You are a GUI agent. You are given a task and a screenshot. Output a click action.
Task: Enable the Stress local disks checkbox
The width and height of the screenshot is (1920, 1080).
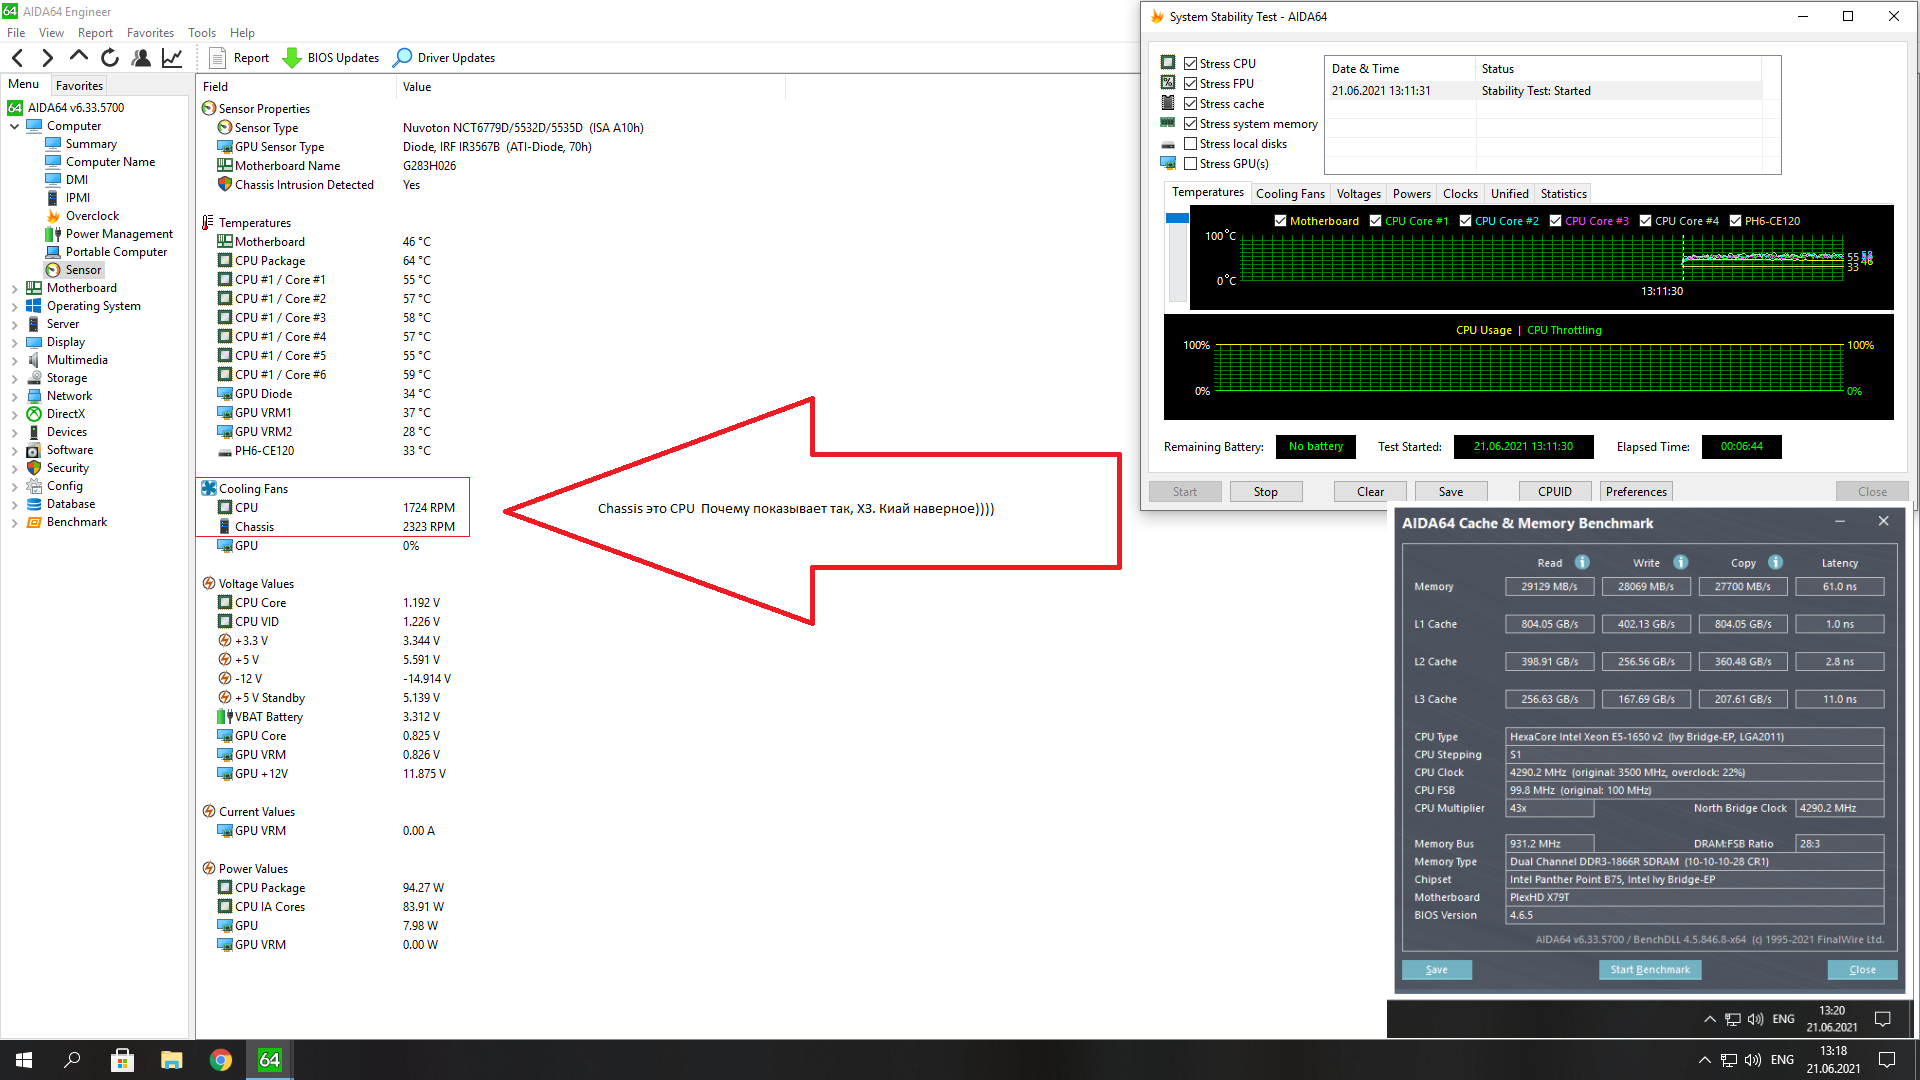tap(1190, 143)
